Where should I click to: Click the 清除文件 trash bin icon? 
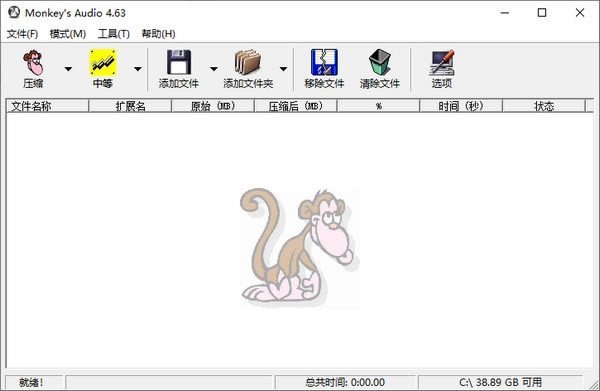click(x=380, y=62)
